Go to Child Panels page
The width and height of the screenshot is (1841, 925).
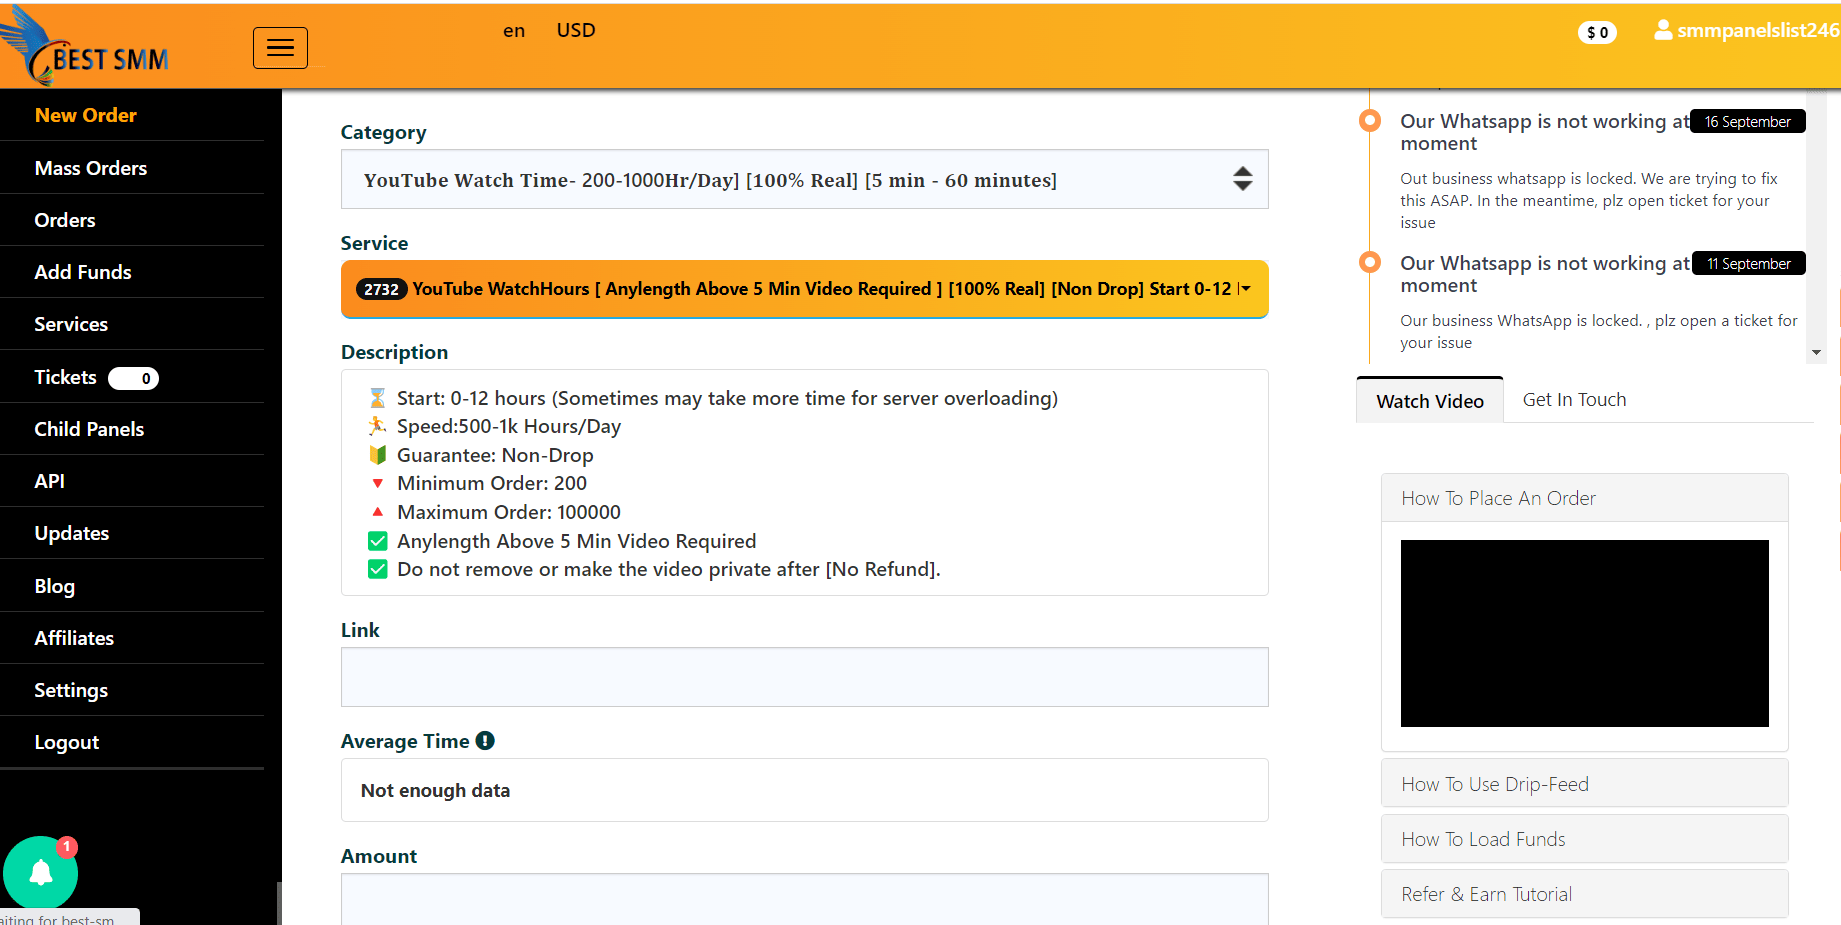click(89, 429)
